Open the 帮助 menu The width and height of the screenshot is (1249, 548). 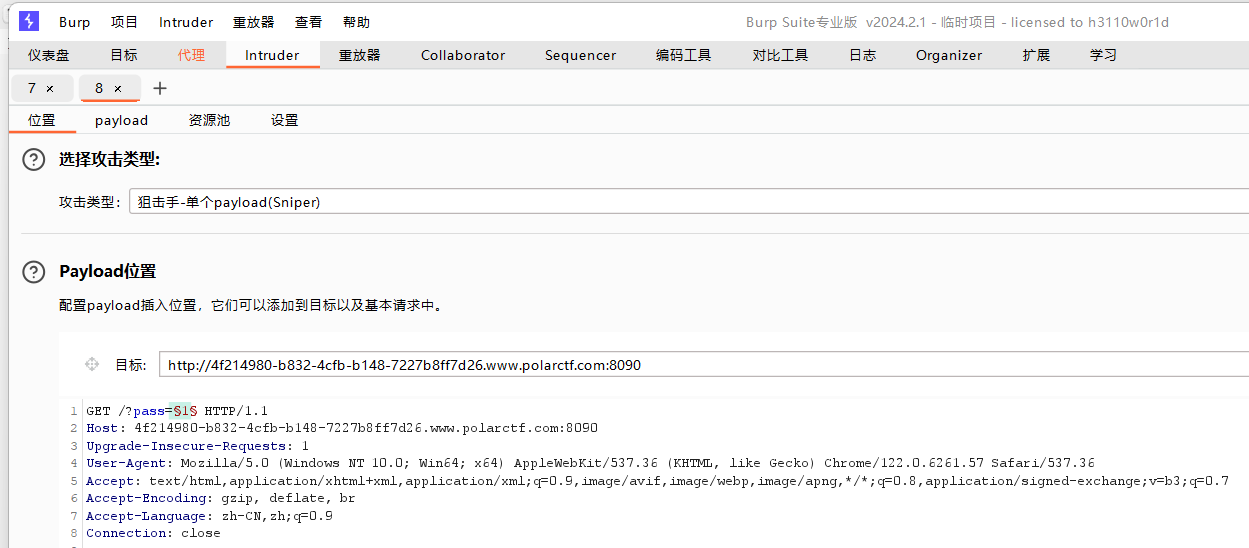click(356, 22)
